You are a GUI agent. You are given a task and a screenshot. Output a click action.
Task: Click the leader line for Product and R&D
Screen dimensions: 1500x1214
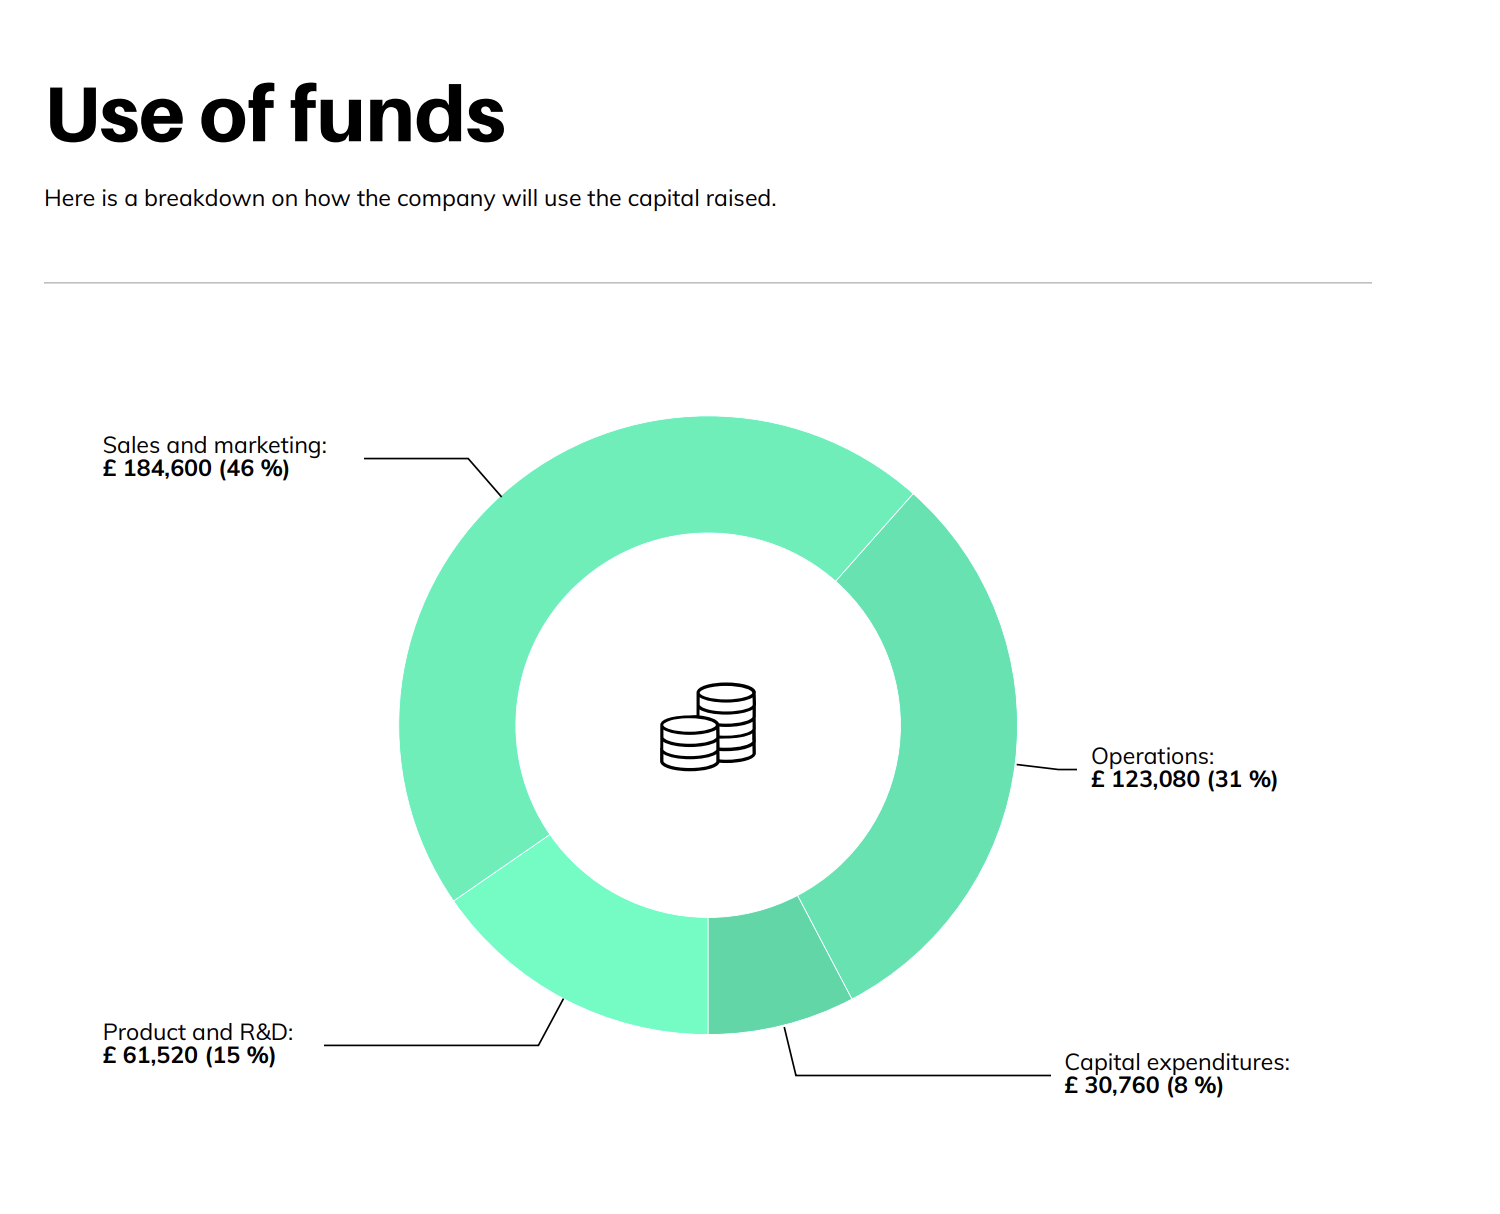point(430,1046)
